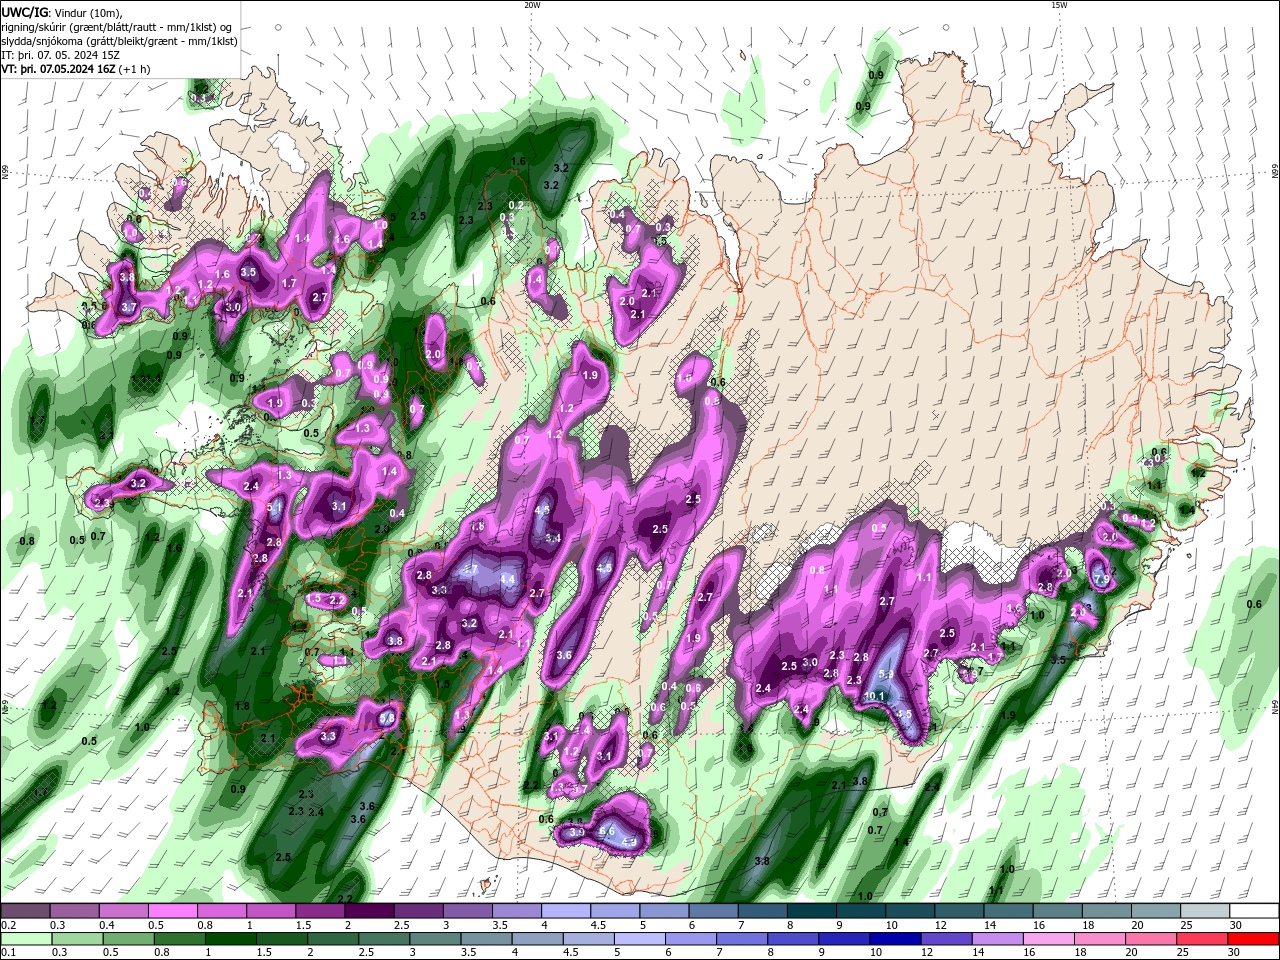Select lower rain-scale bright red swatch labeled 30
The image size is (1280, 960).
[x=1253, y=939]
